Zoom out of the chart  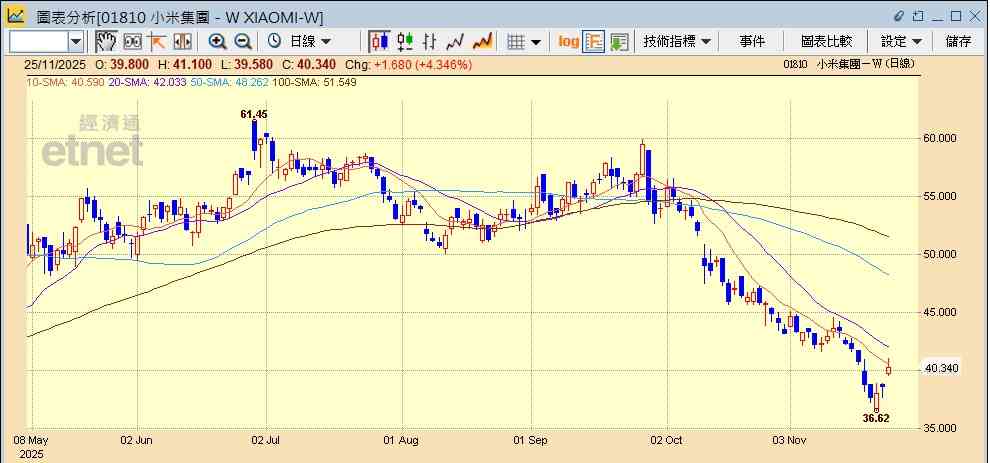(x=242, y=41)
